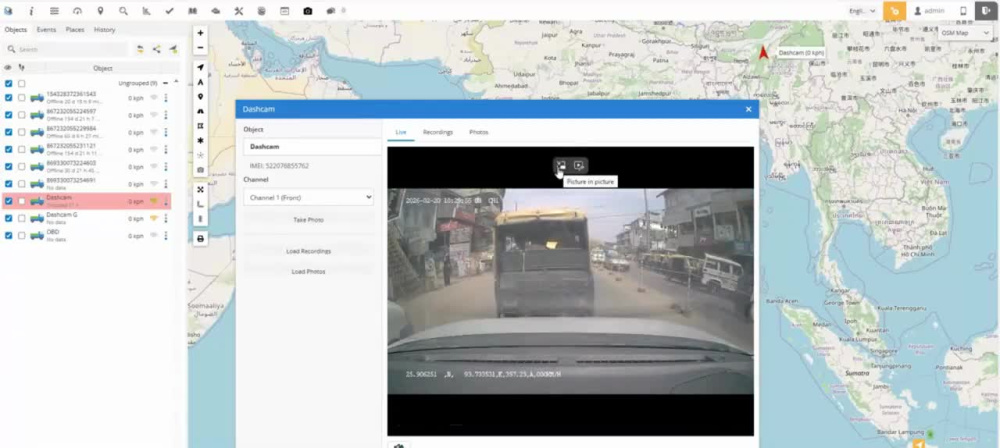
Task: Open the admin user menu
Action: click(x=929, y=11)
